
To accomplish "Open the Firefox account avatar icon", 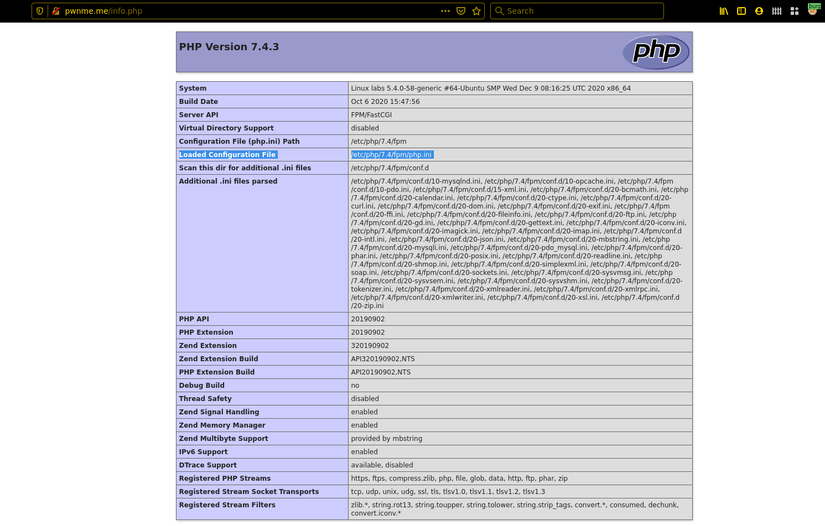I will (759, 11).
